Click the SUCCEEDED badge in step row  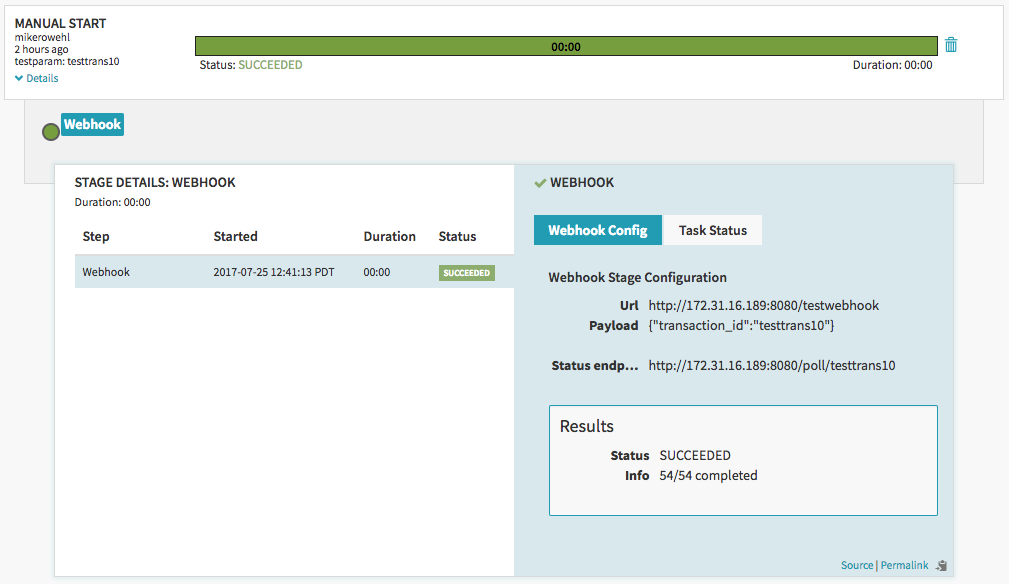pos(467,272)
